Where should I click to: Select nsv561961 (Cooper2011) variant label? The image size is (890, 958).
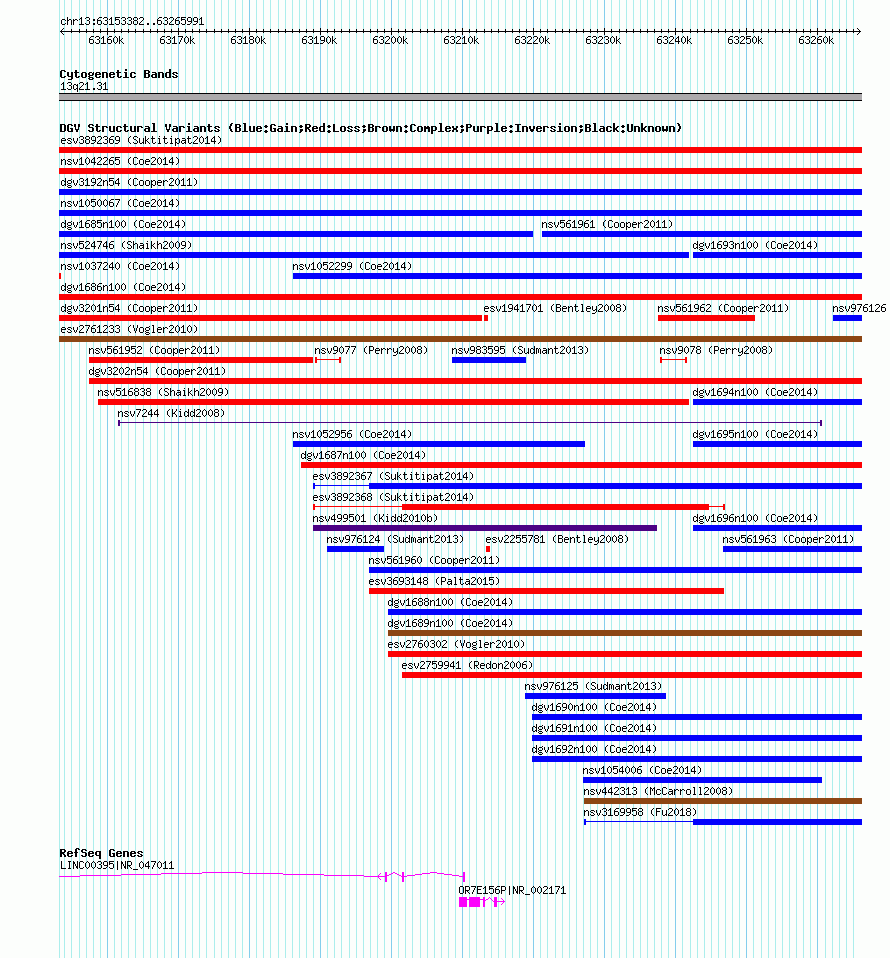[x=607, y=224]
